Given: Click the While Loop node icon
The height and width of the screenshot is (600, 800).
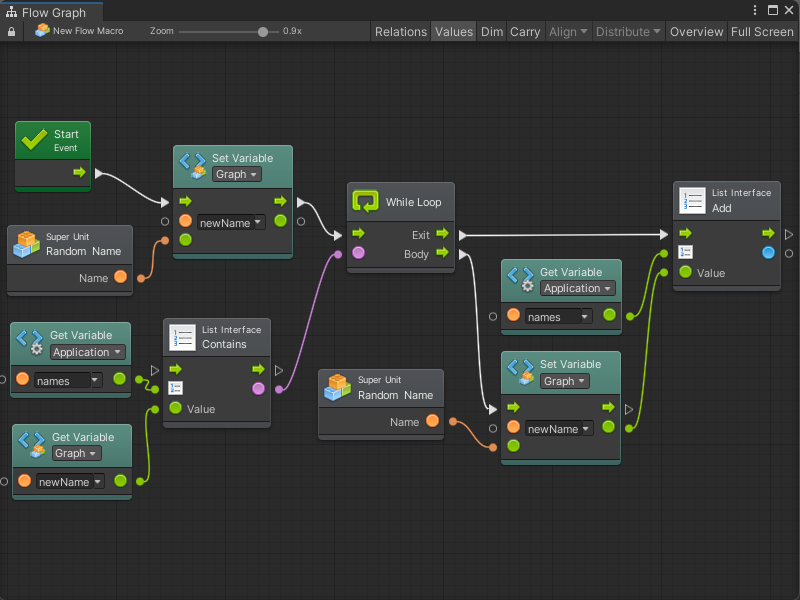Looking at the screenshot, I should (x=365, y=202).
